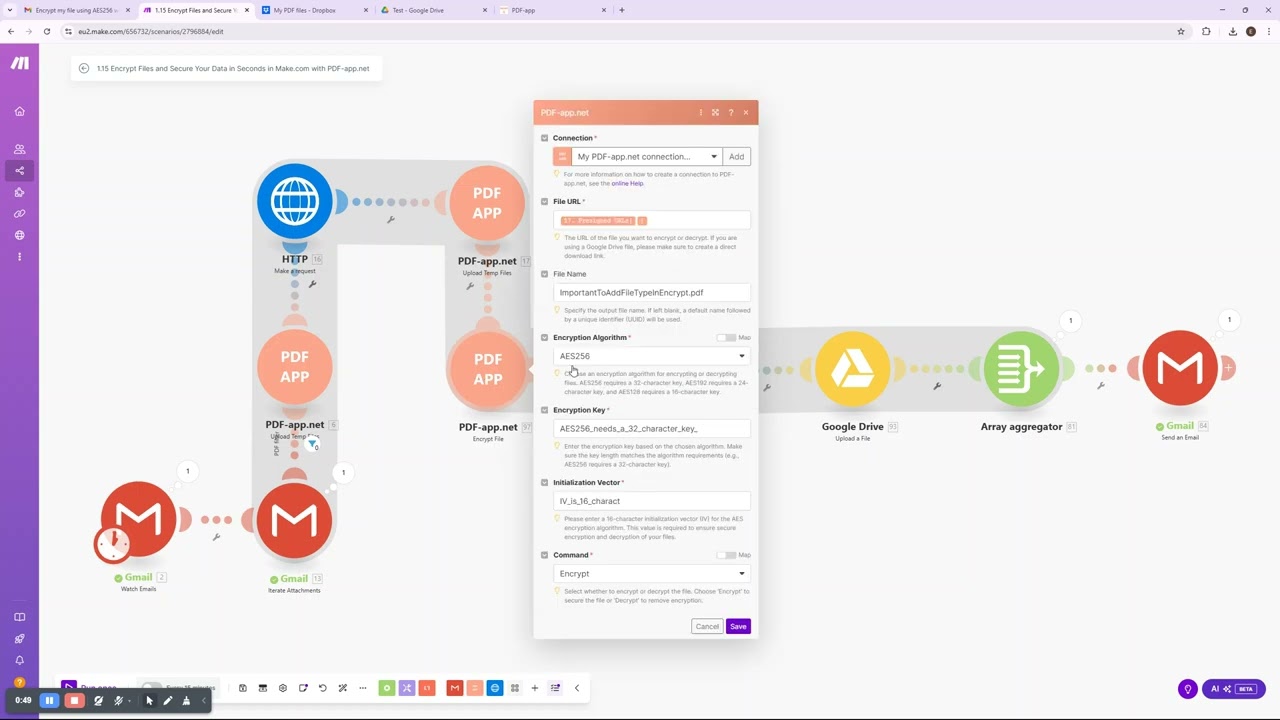Open Connections link icon in sidebar
Image resolution: width=1280 pixels, height=720 pixels.
(19, 213)
